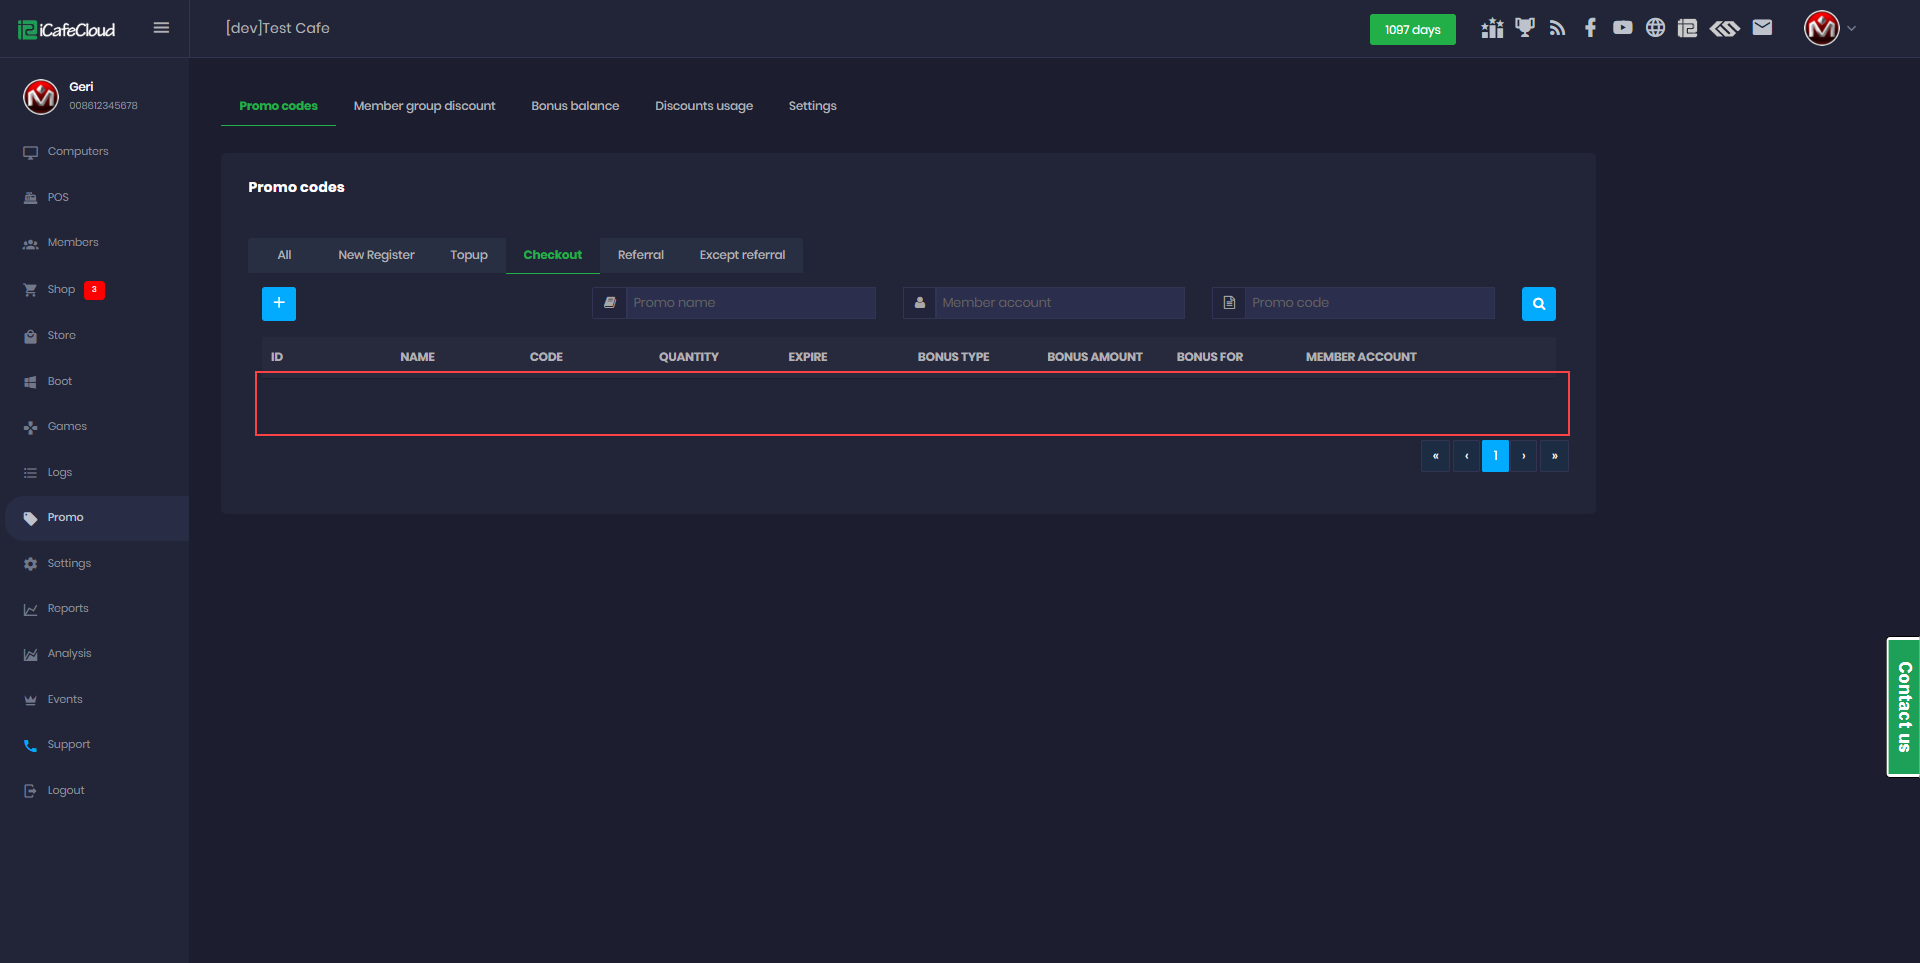Expand the user avatar dropdown arrow
The height and width of the screenshot is (963, 1920).
pos(1851,29)
